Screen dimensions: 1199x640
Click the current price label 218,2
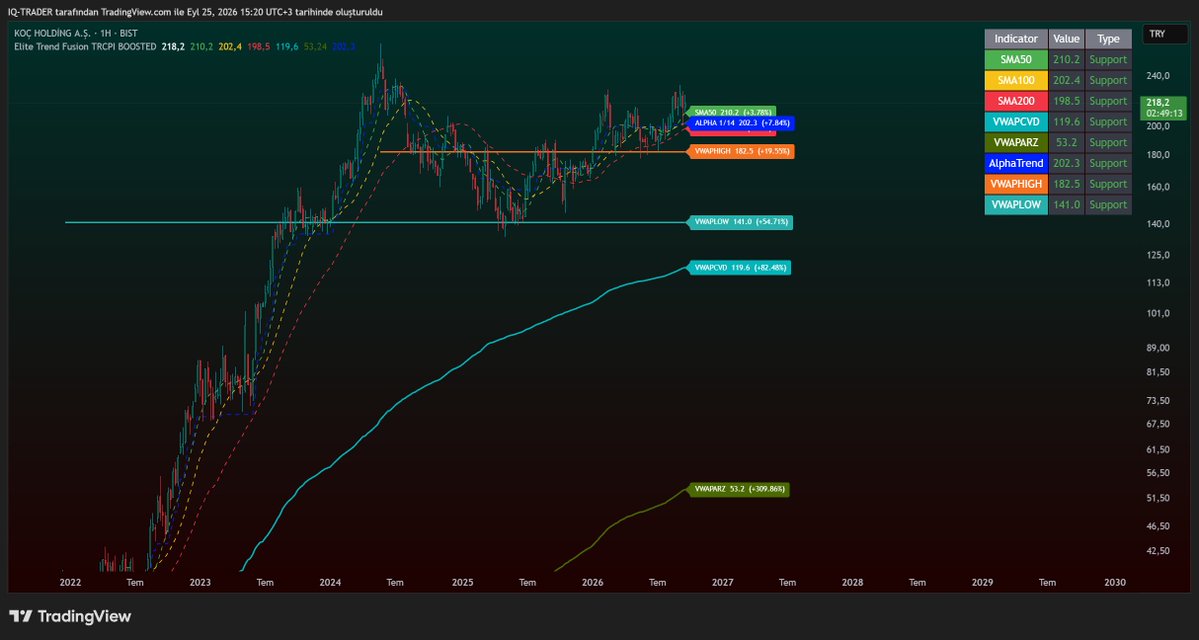pos(1163,107)
